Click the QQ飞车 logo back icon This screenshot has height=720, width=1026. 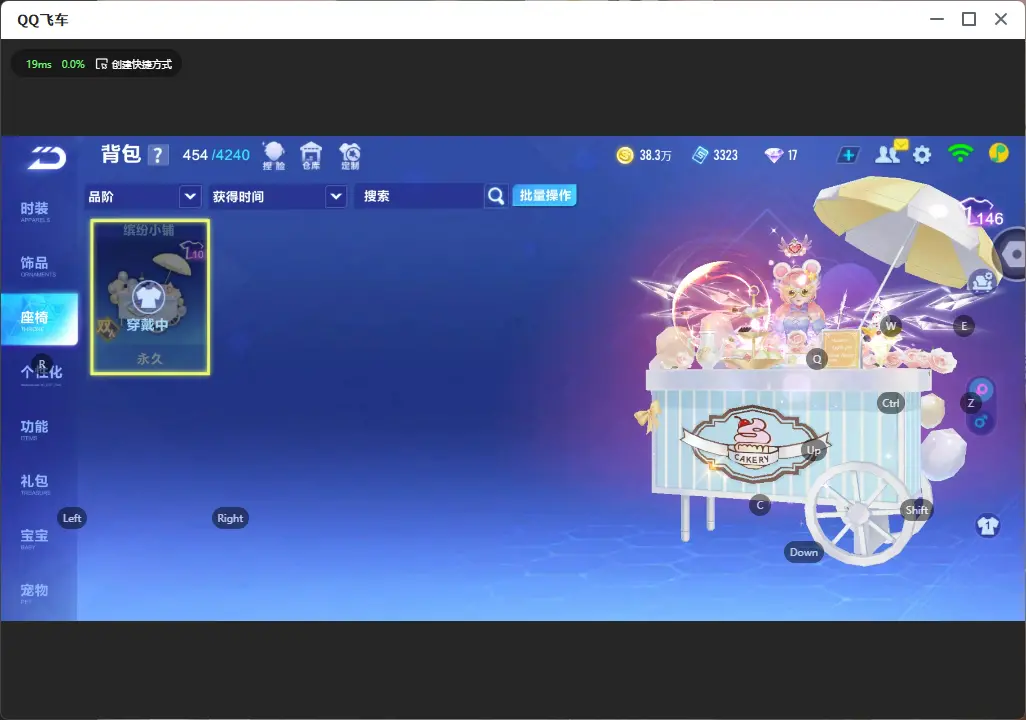click(x=46, y=157)
